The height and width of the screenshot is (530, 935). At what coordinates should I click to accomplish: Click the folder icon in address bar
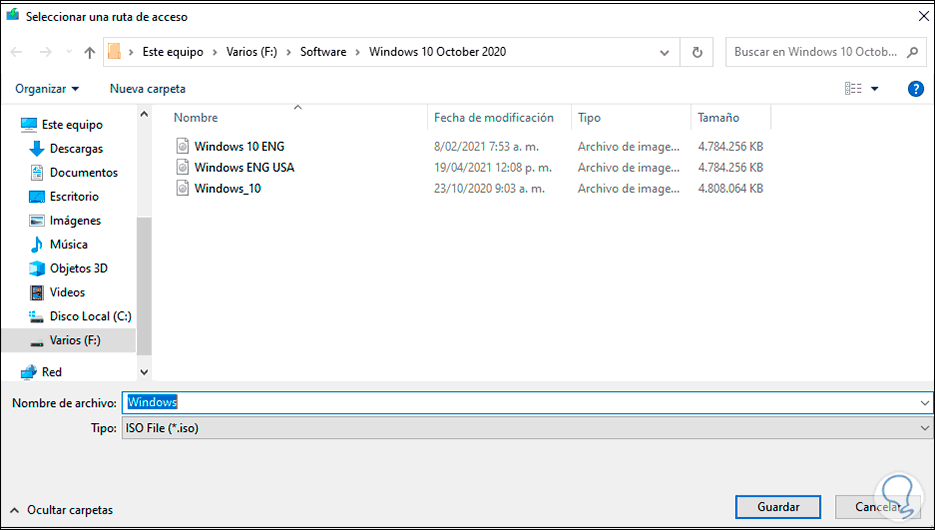tap(114, 52)
